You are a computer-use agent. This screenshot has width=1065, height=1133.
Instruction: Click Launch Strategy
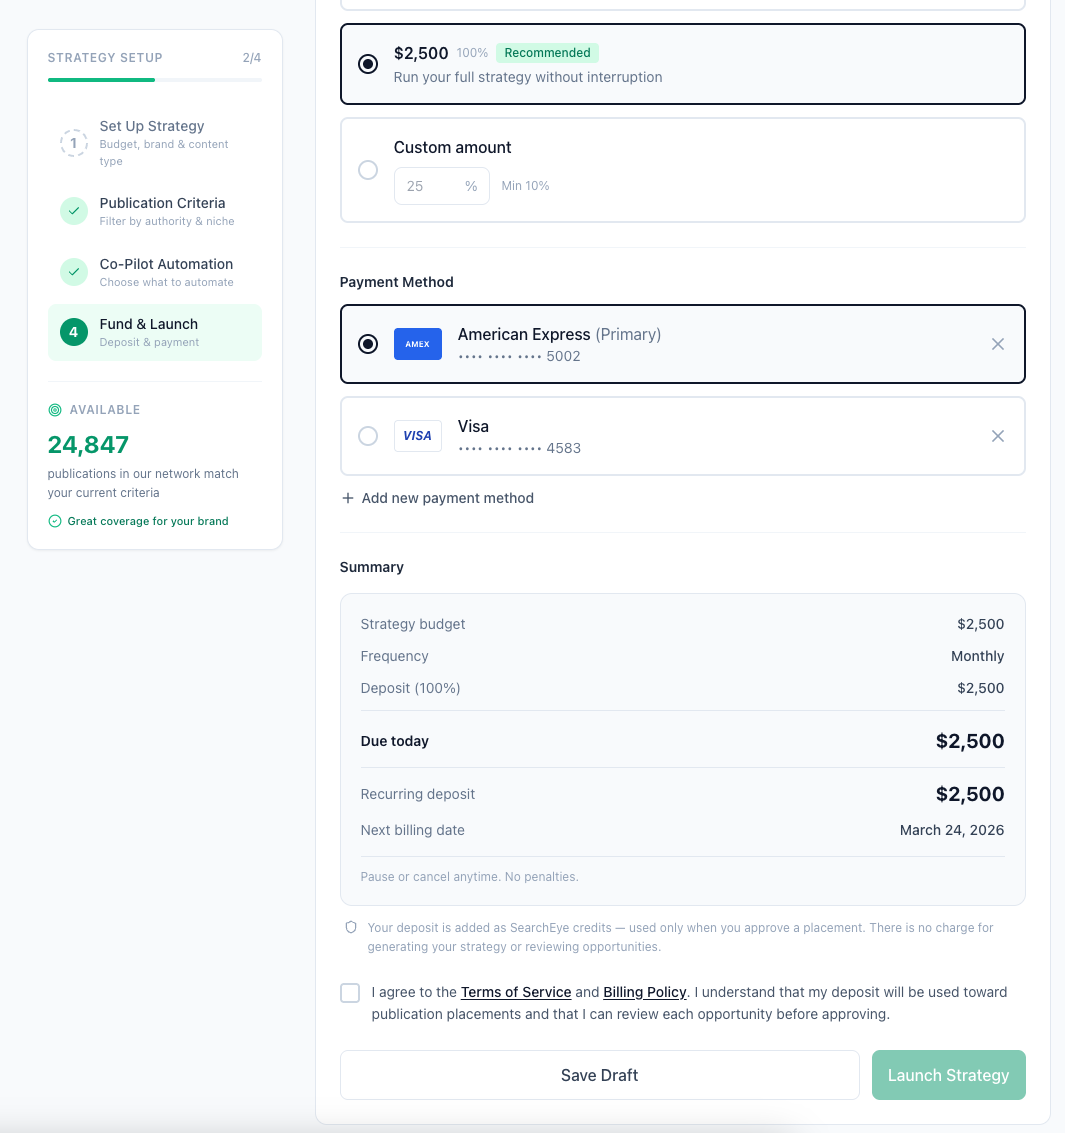[x=948, y=1075]
